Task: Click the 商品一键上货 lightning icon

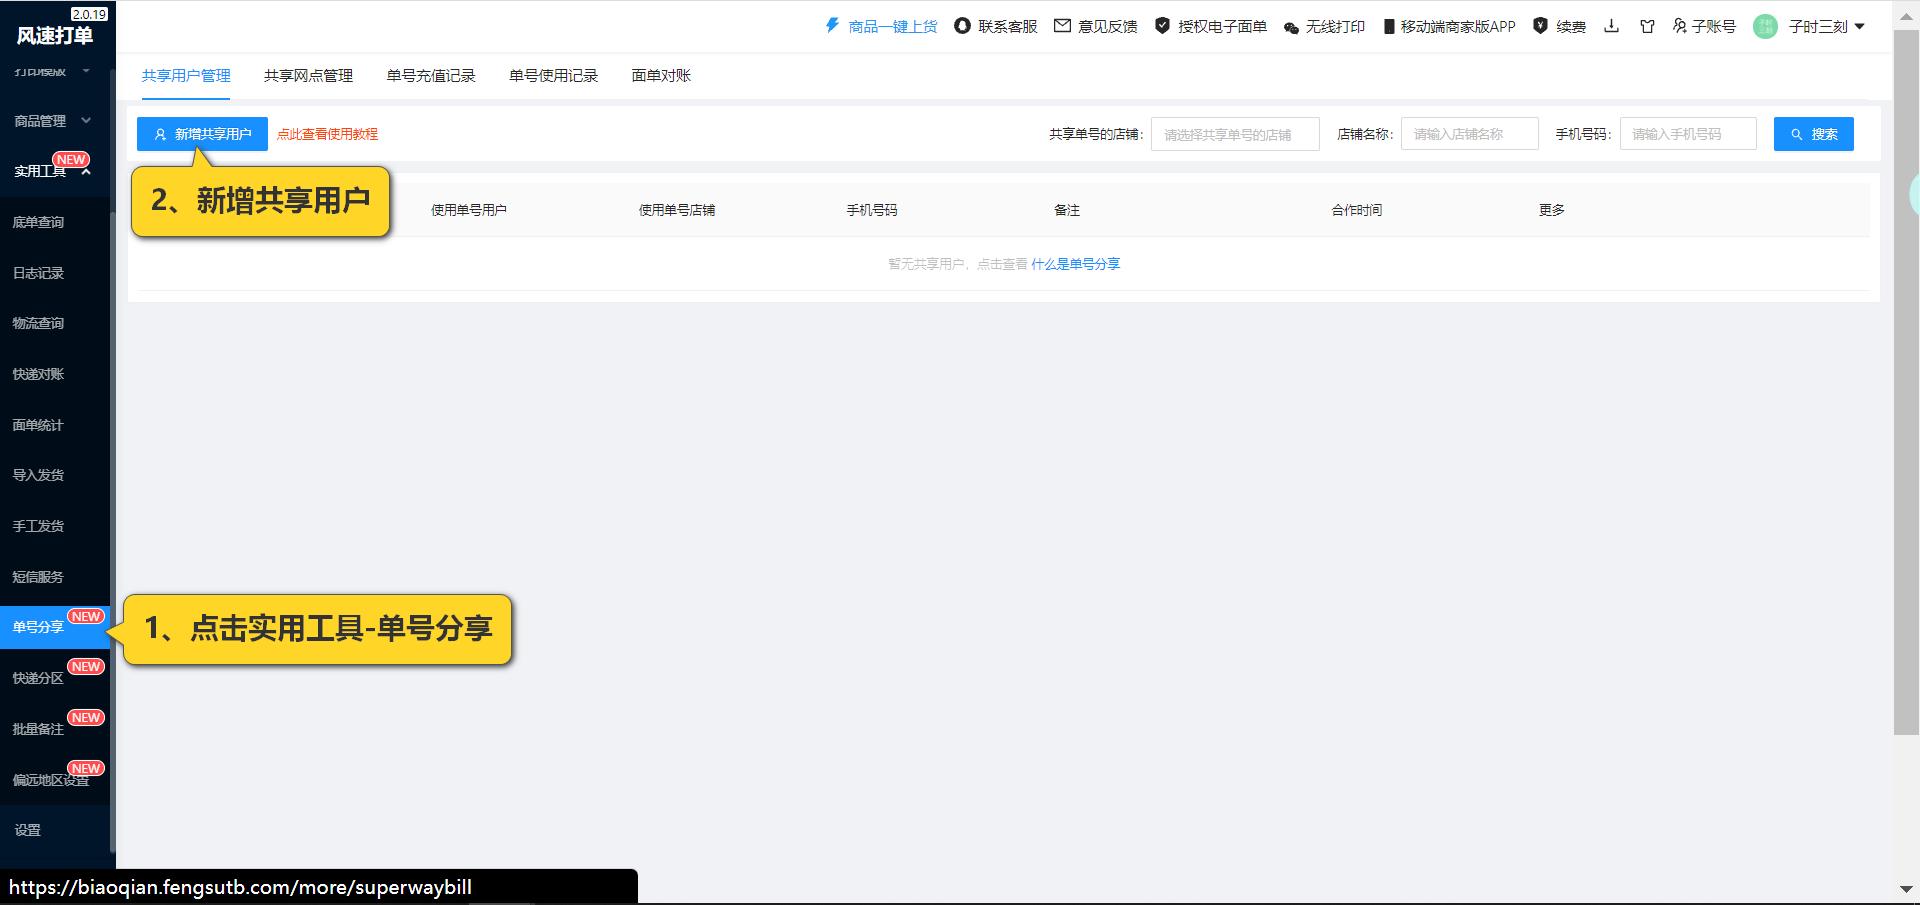Action: 832,26
